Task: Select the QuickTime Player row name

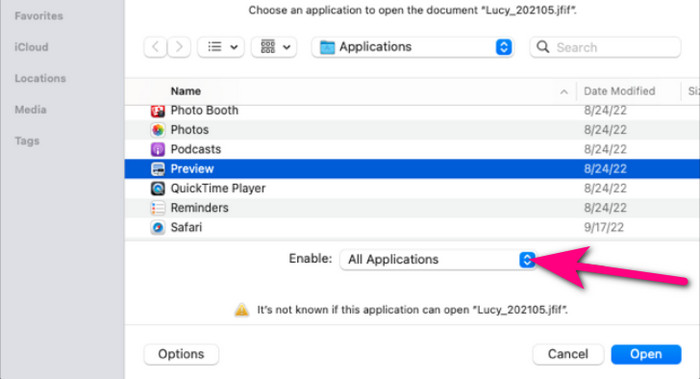Action: tap(218, 188)
